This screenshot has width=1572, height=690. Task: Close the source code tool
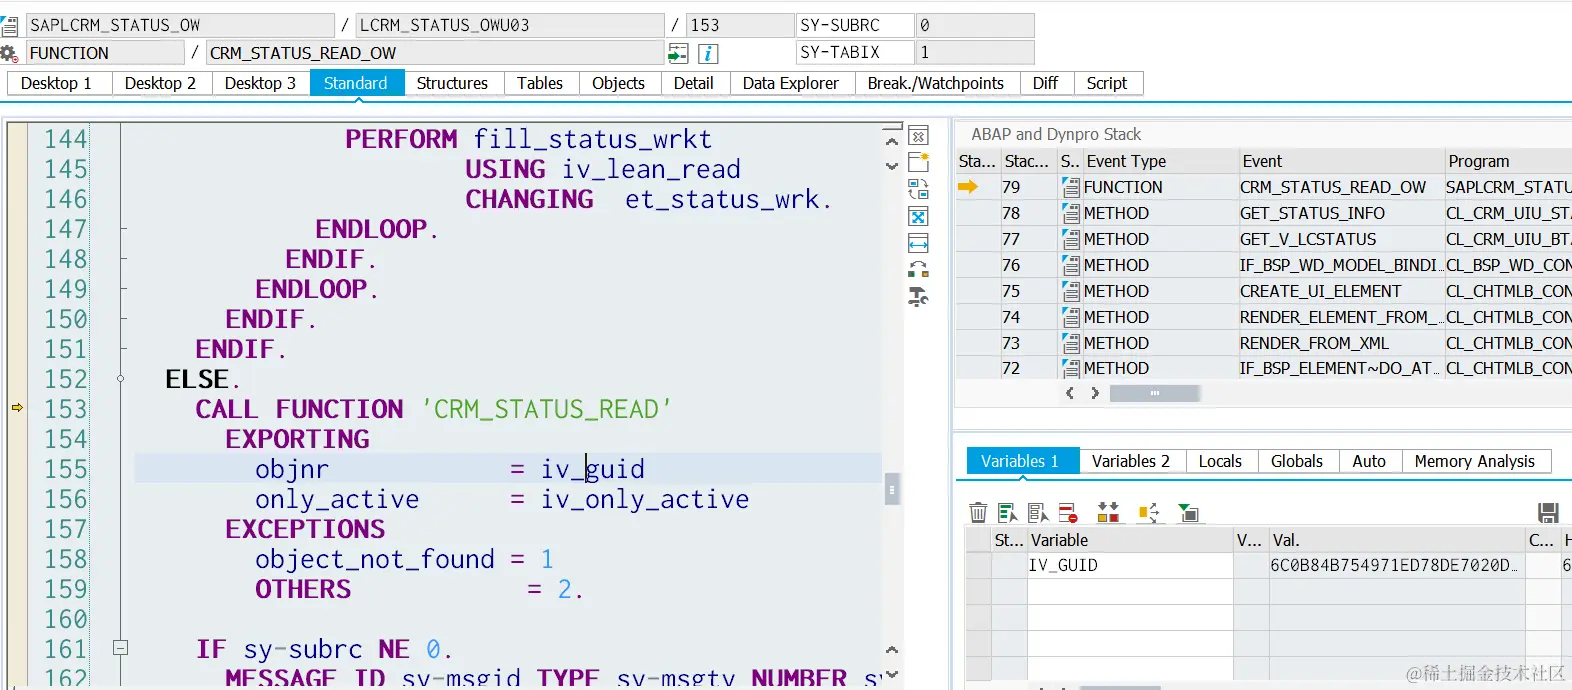click(x=918, y=136)
